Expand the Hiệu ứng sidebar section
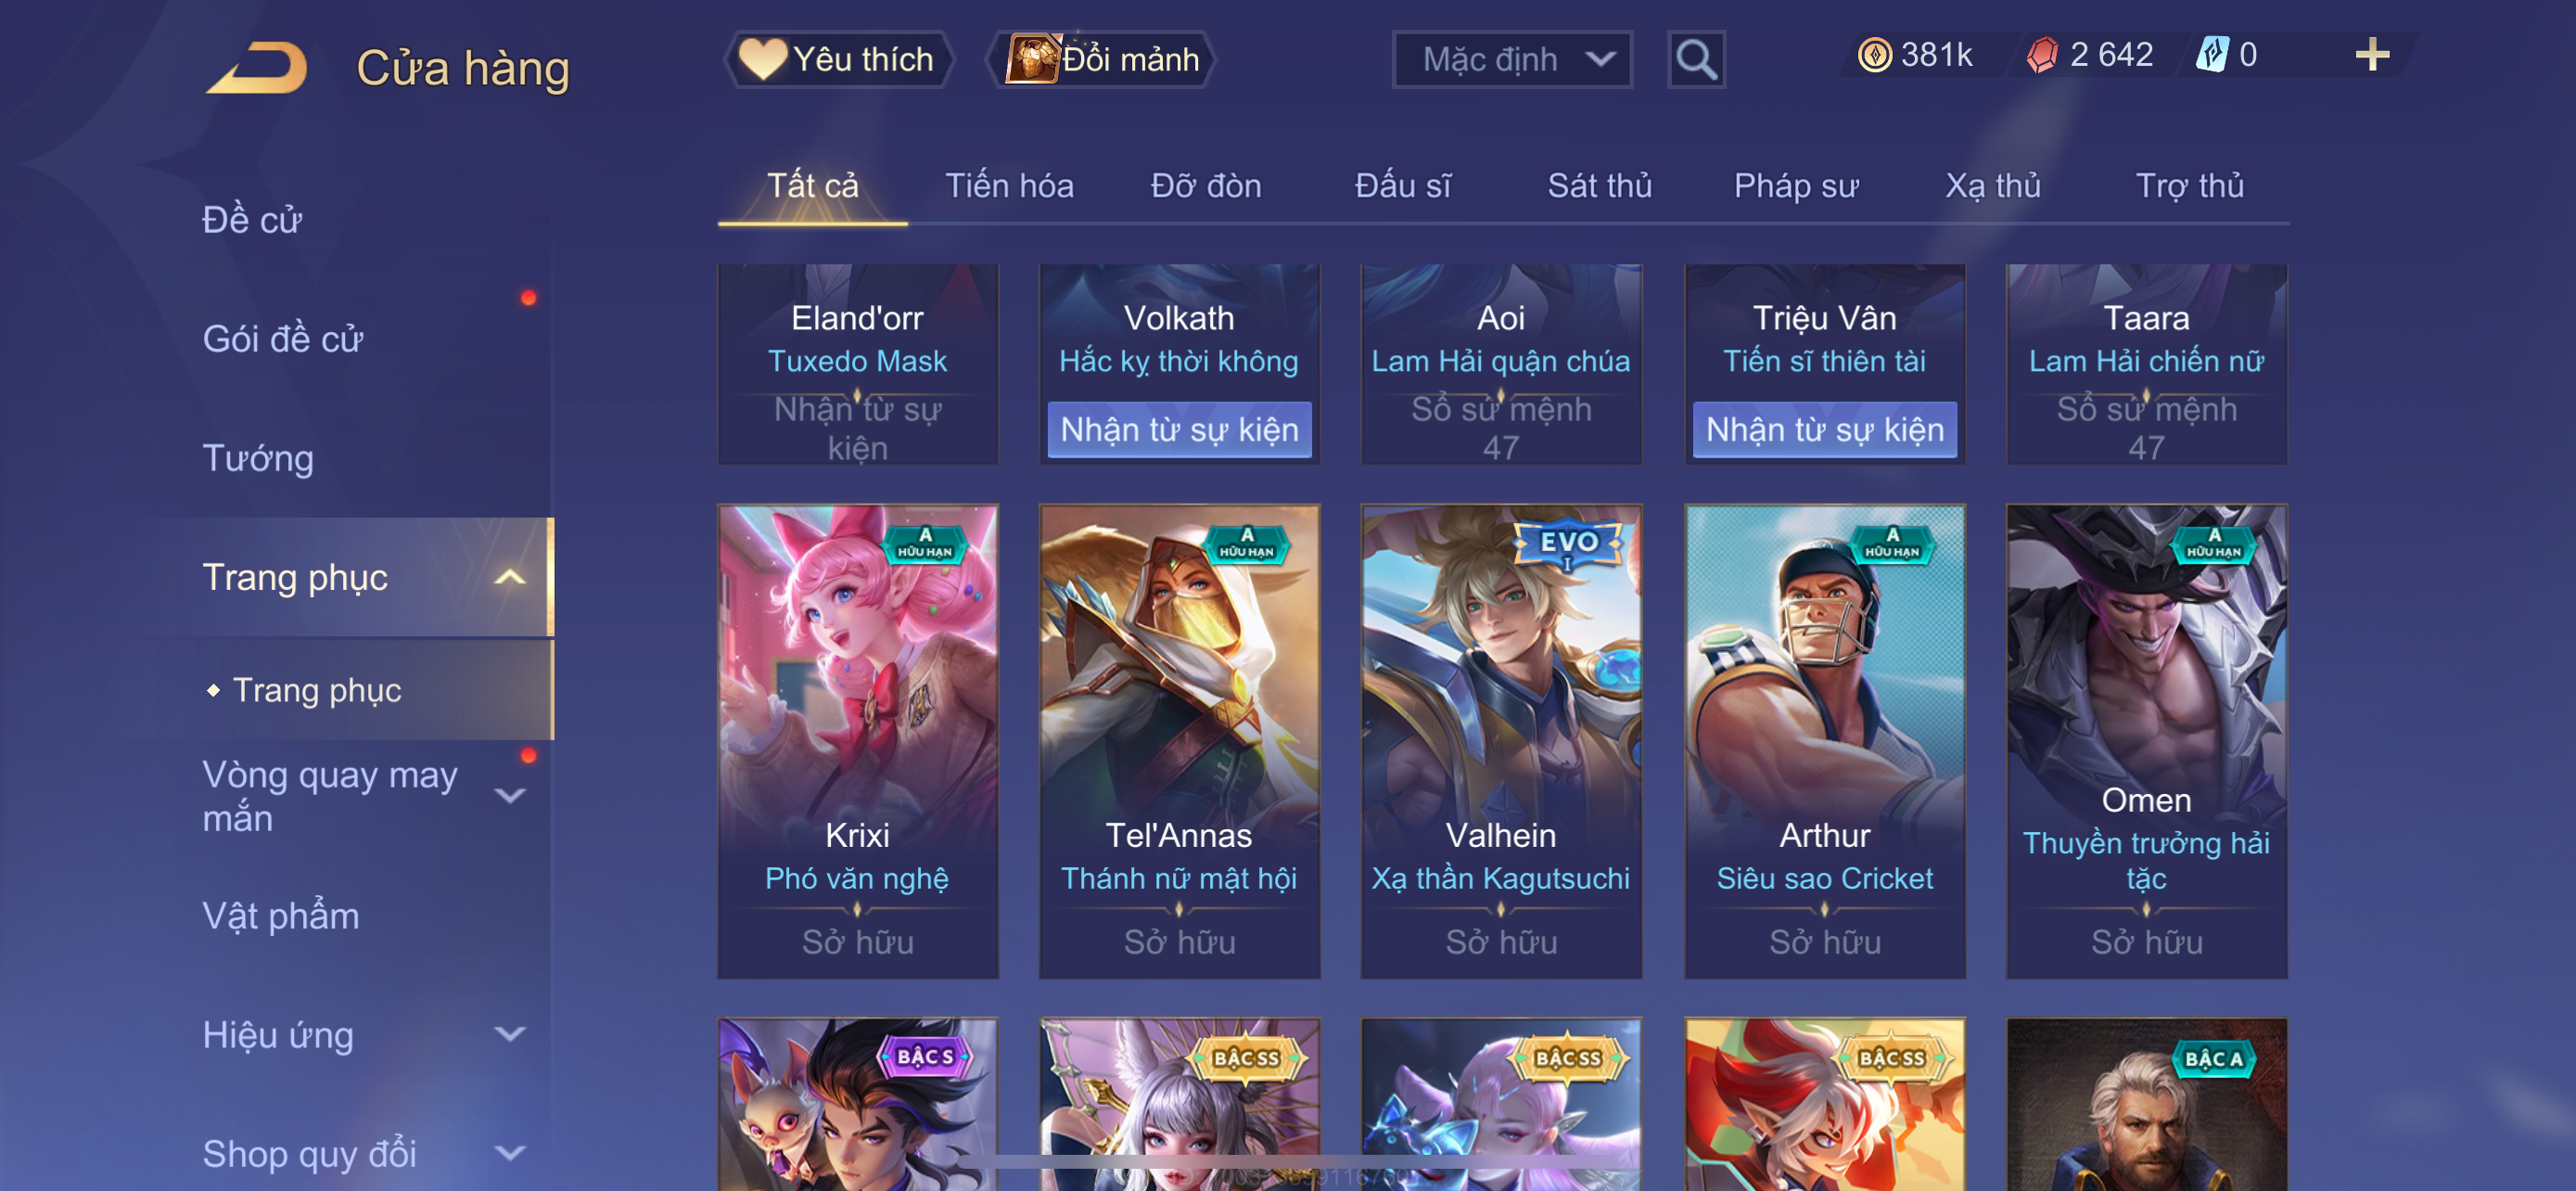Screen dimensions: 2576x1191 (x=510, y=1034)
